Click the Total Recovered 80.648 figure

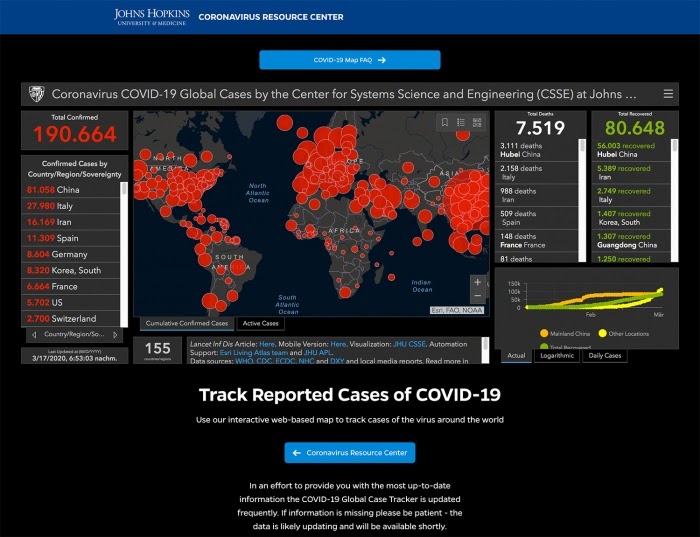634,128
